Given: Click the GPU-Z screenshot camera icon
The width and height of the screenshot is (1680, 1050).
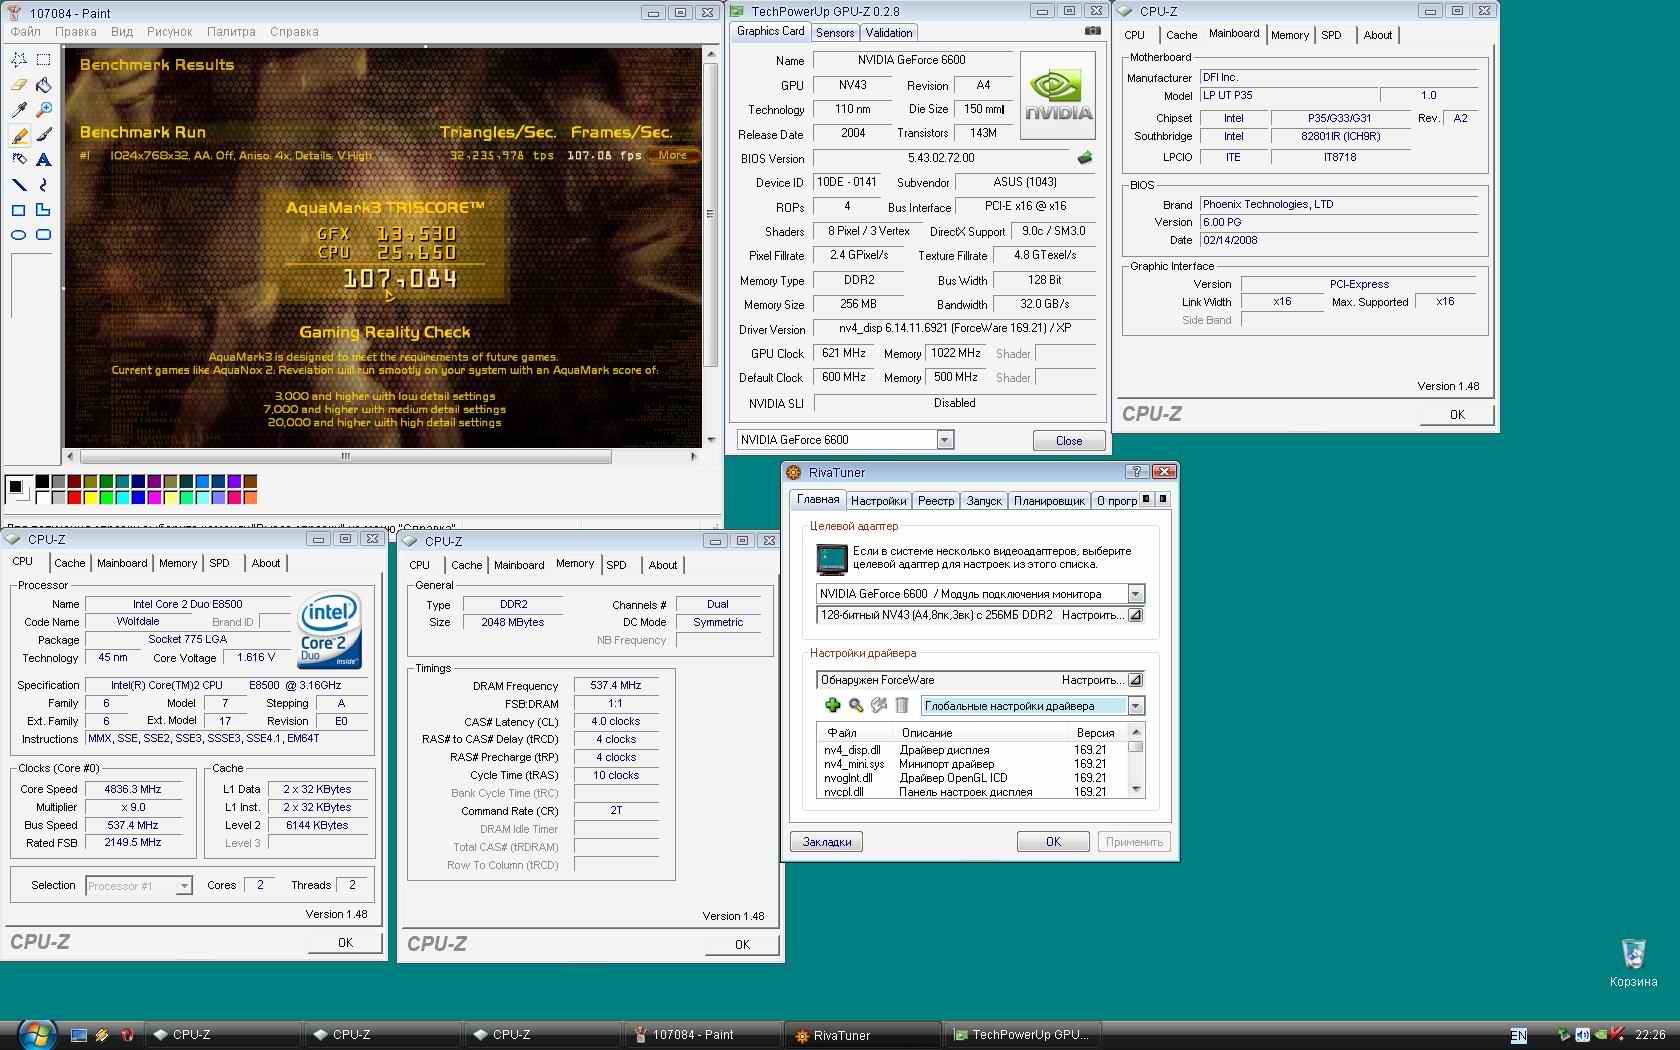Looking at the screenshot, I should [x=1093, y=31].
